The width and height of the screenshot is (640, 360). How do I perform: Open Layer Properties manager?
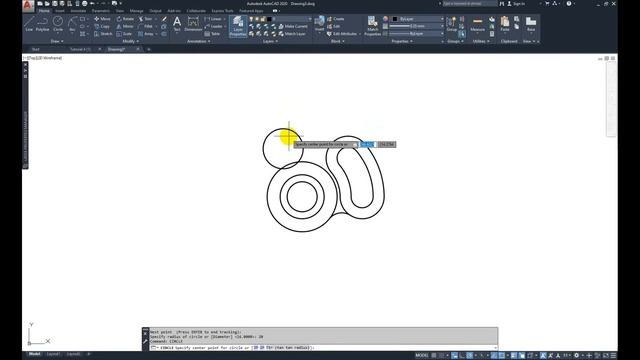238,26
